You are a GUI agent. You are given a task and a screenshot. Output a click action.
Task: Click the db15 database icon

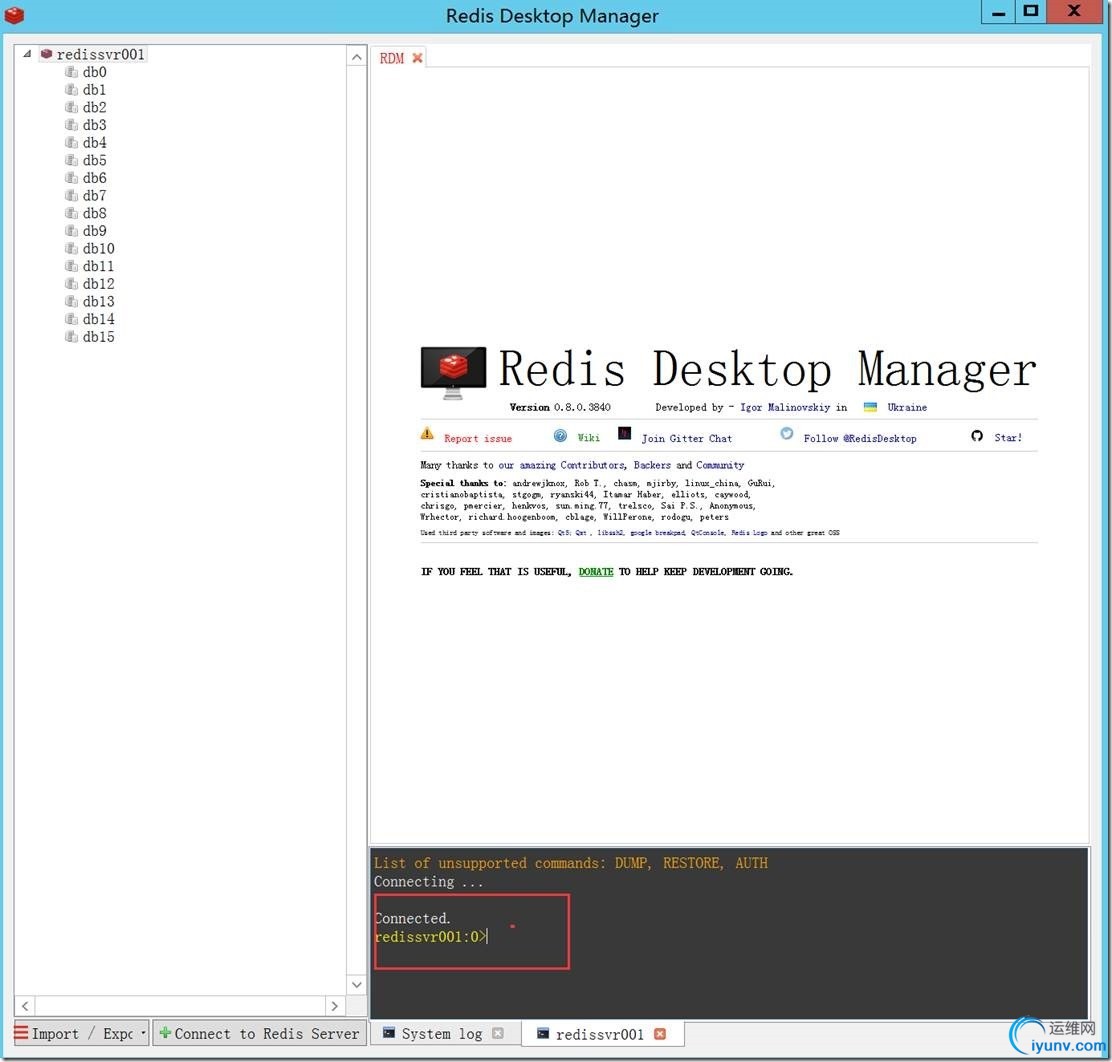click(x=71, y=337)
